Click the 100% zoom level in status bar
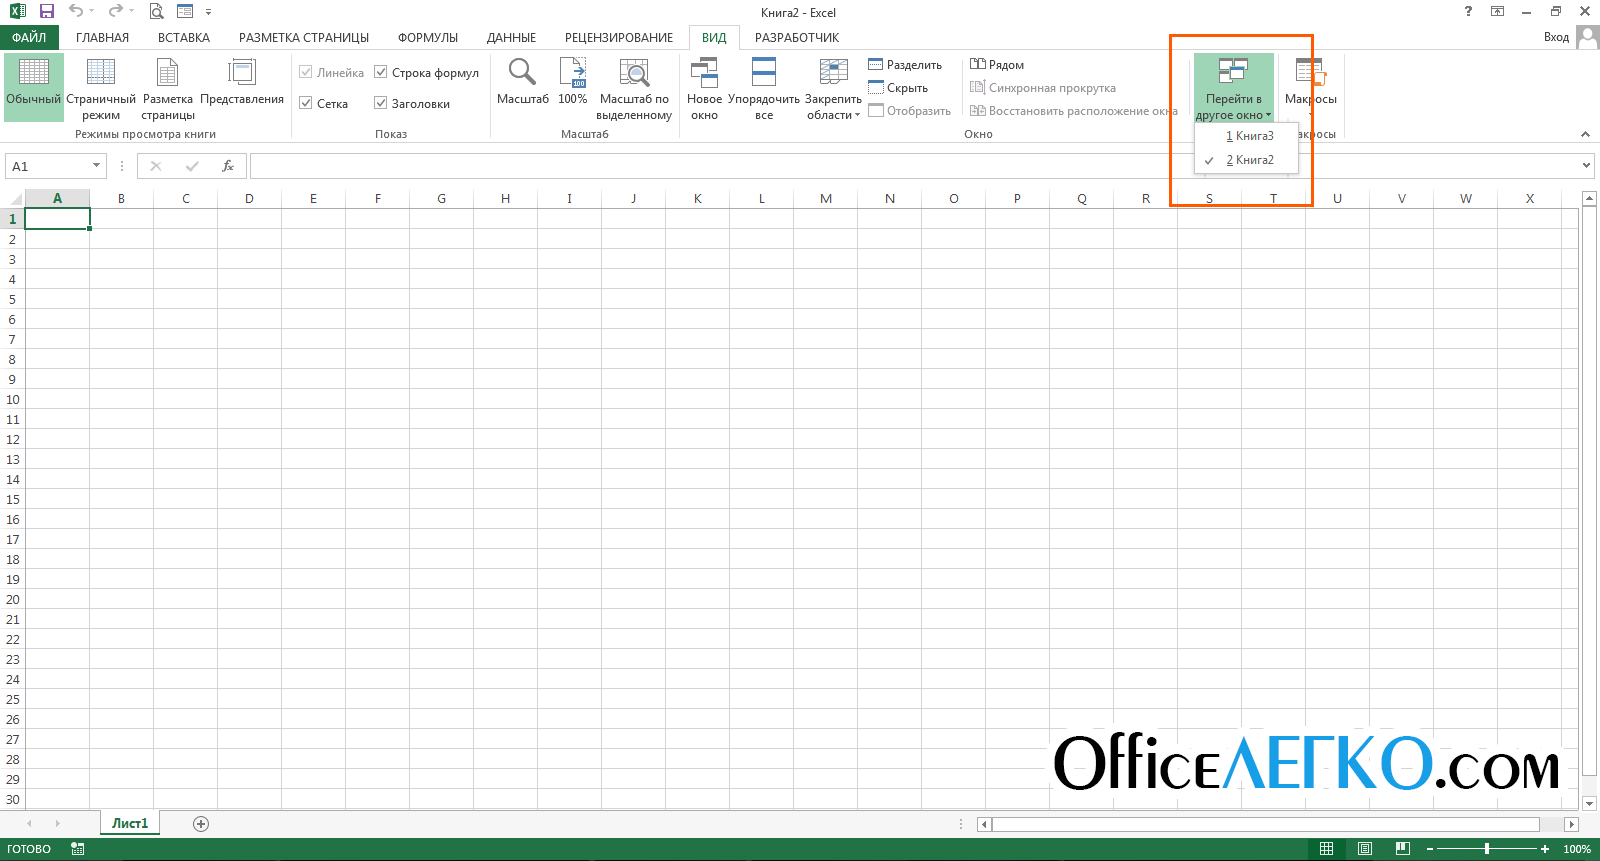Screen dimensions: 1600x861 tap(1577, 849)
